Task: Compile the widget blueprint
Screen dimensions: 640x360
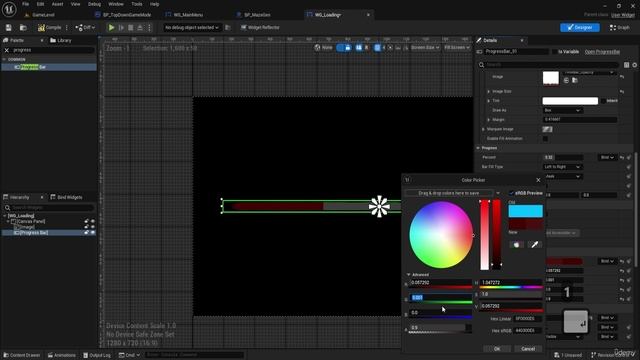Action: pos(49,27)
